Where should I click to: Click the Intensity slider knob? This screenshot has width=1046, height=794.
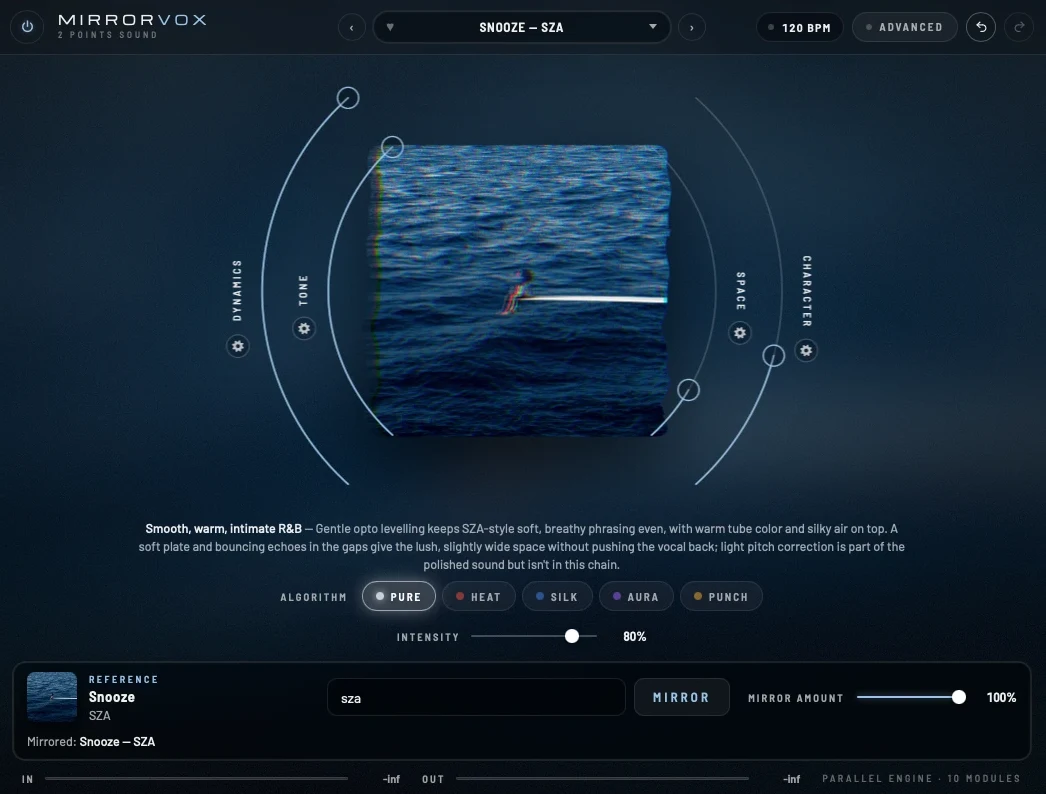[x=572, y=637]
